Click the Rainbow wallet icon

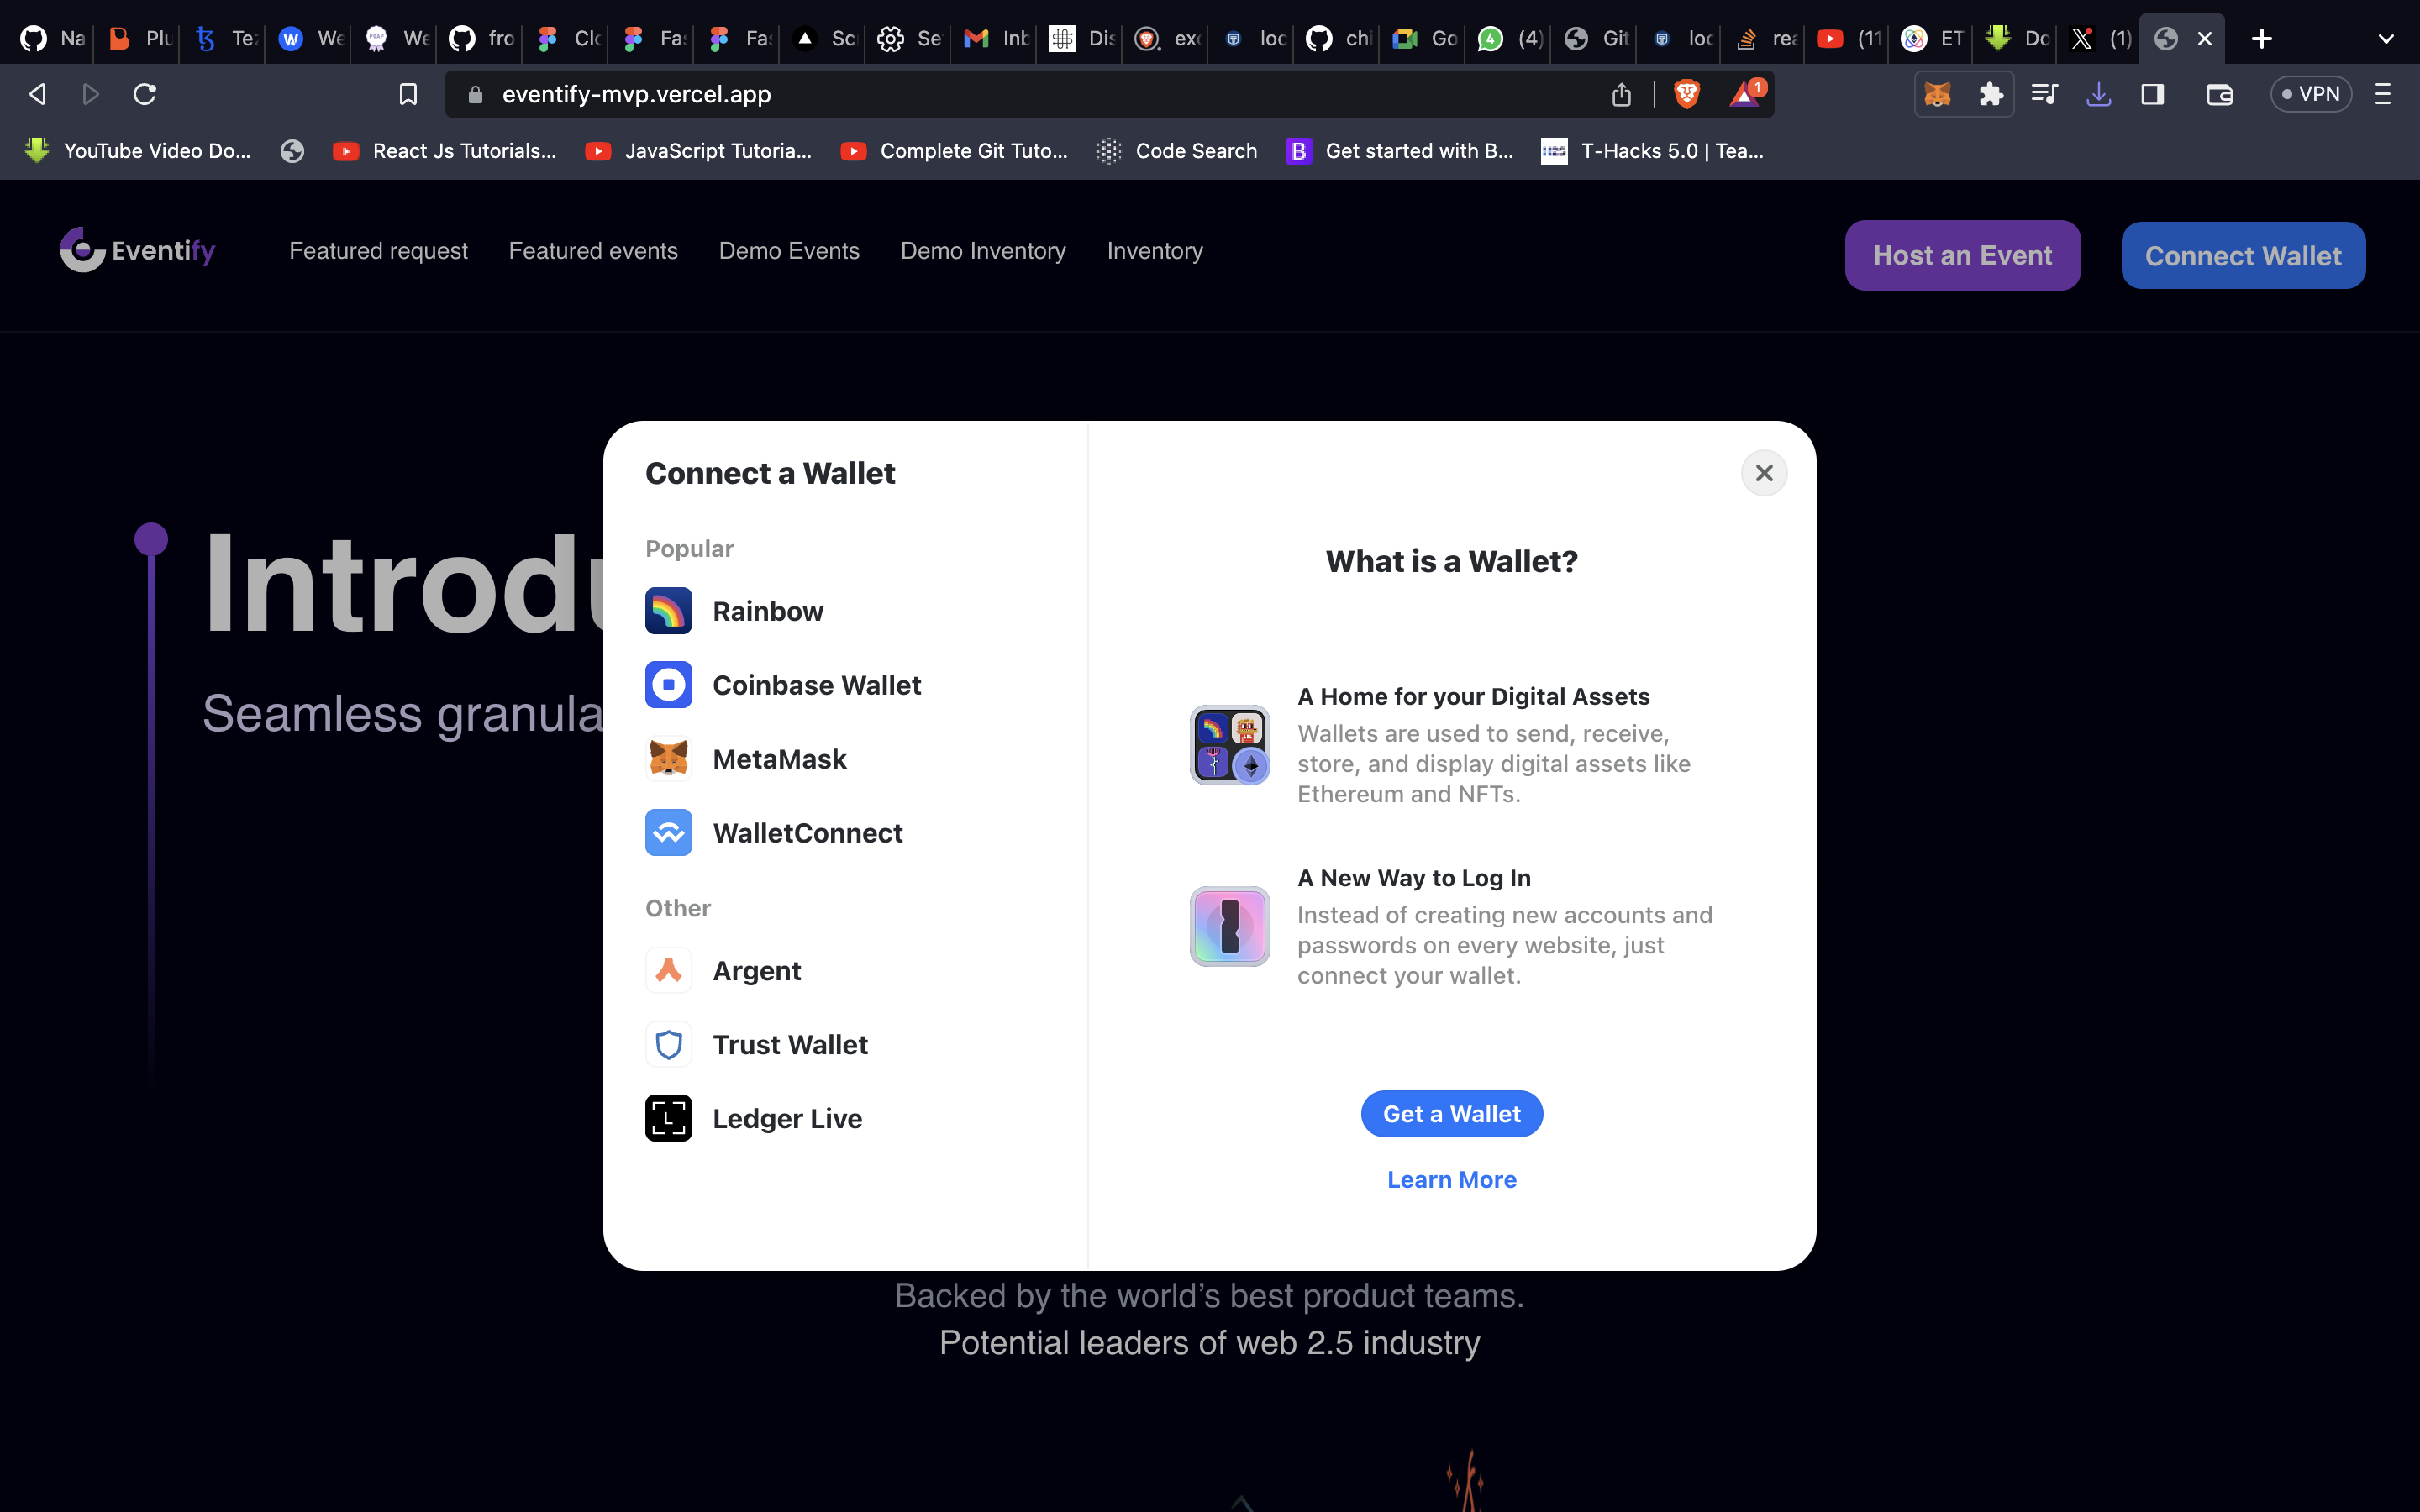pyautogui.click(x=669, y=610)
